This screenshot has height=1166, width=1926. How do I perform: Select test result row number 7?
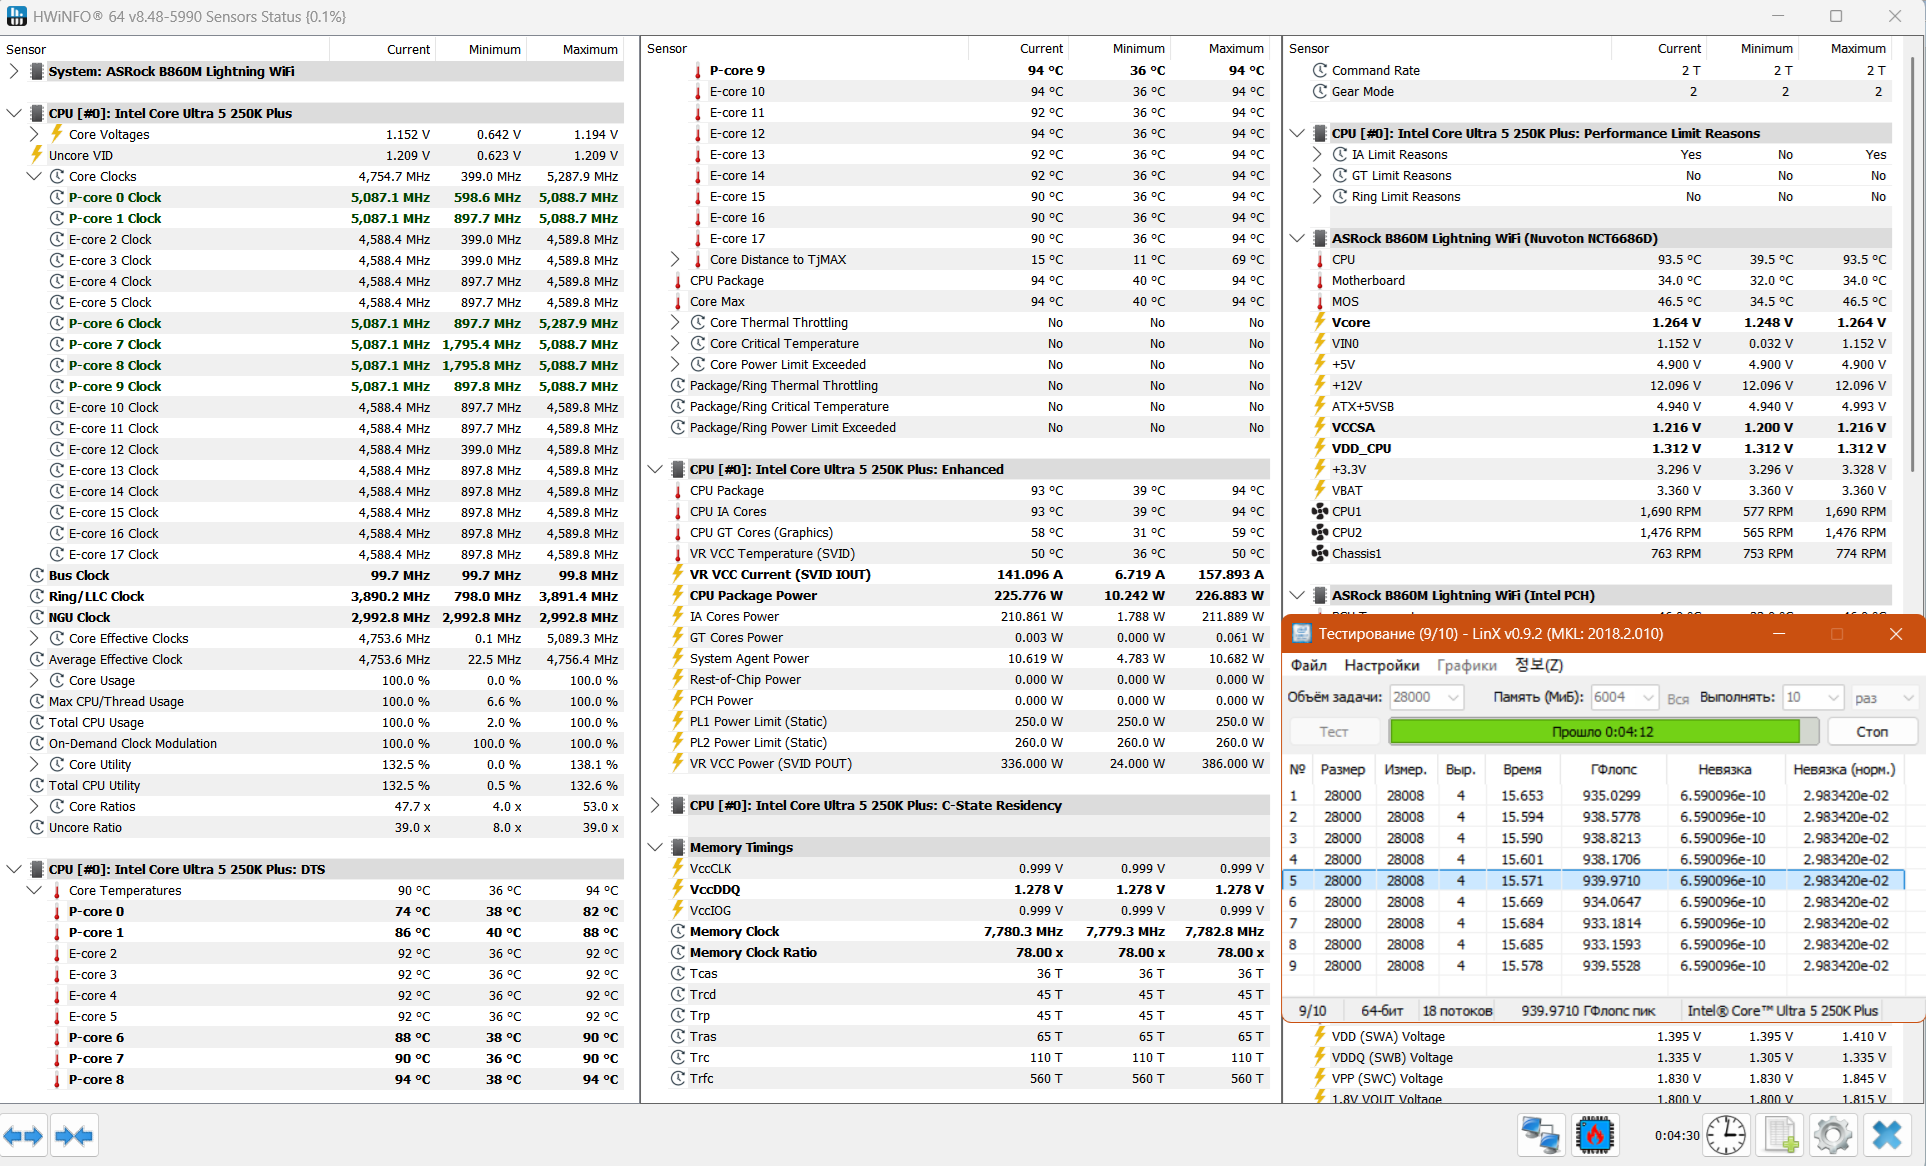click(x=1593, y=923)
